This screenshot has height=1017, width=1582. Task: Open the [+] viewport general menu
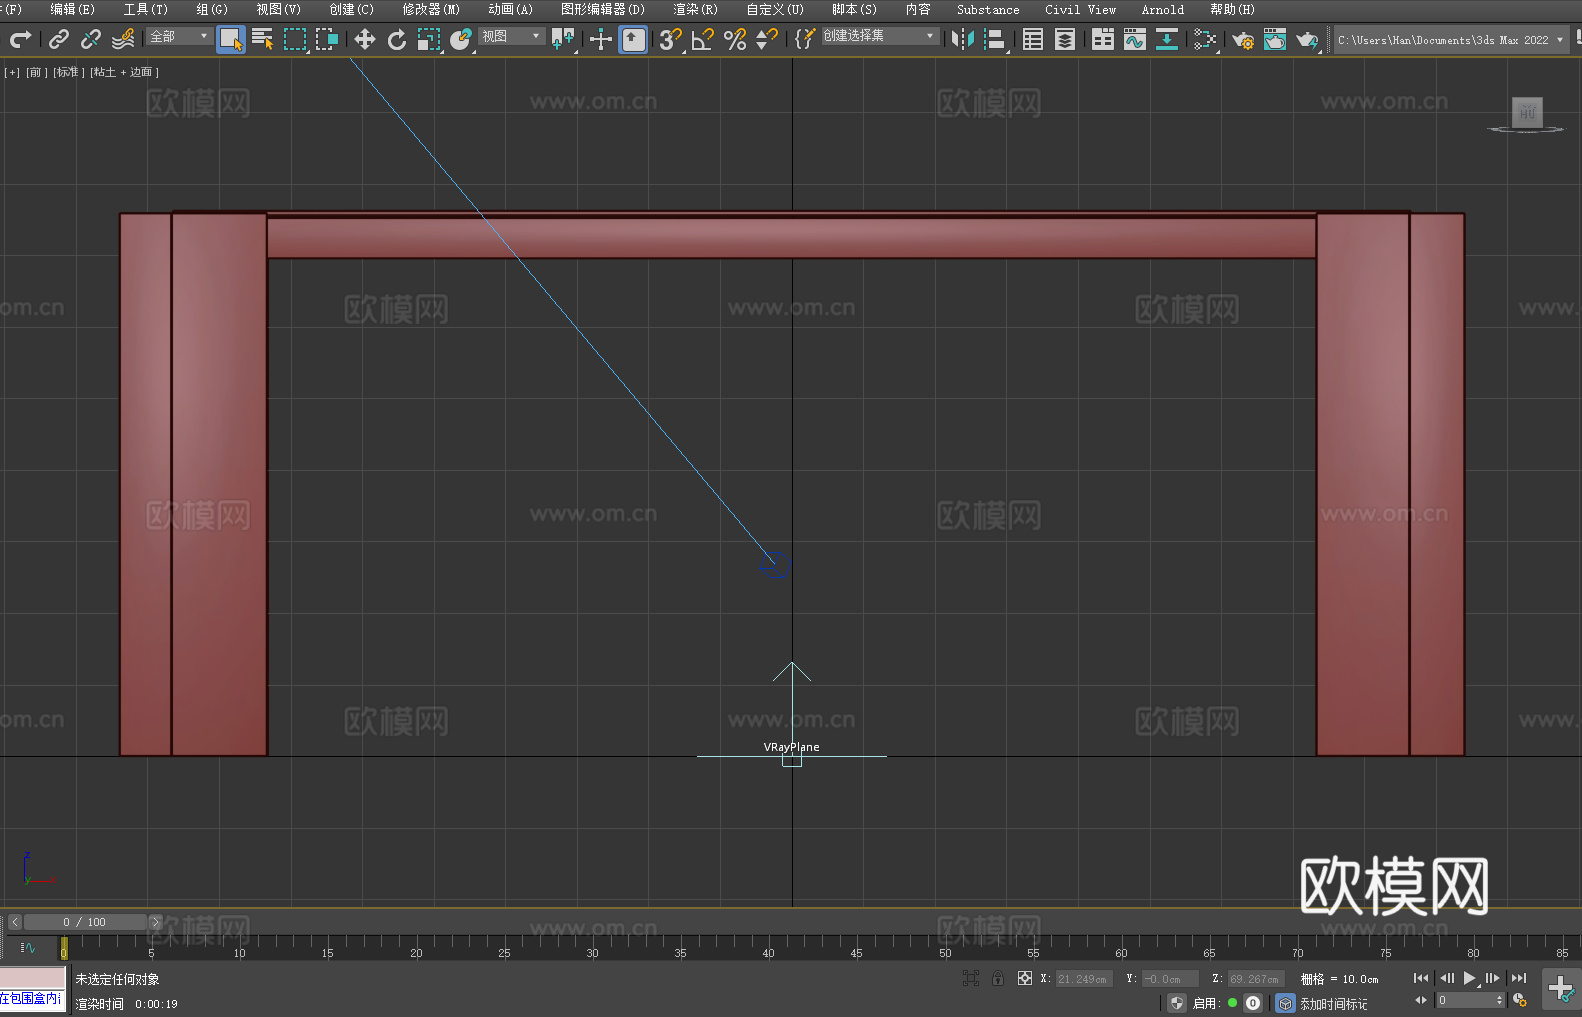[x=12, y=72]
